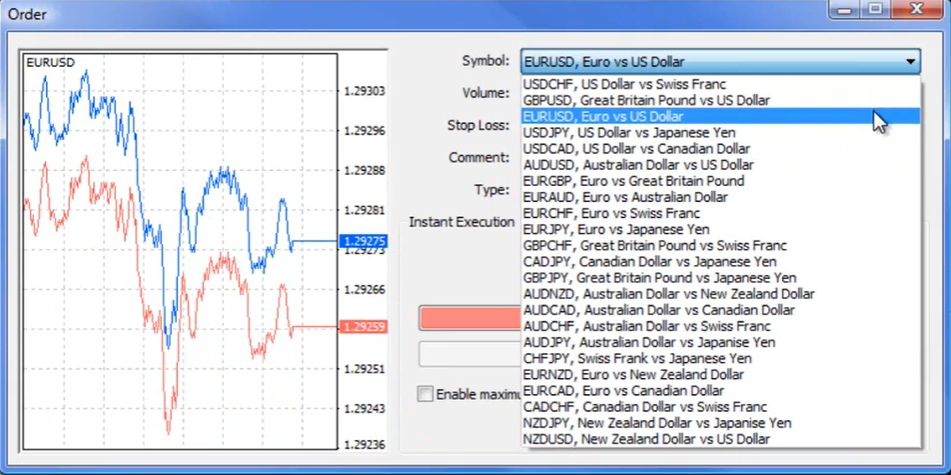951x475 pixels.
Task: Collapse the Symbol dropdown via its arrow
Action: click(910, 61)
